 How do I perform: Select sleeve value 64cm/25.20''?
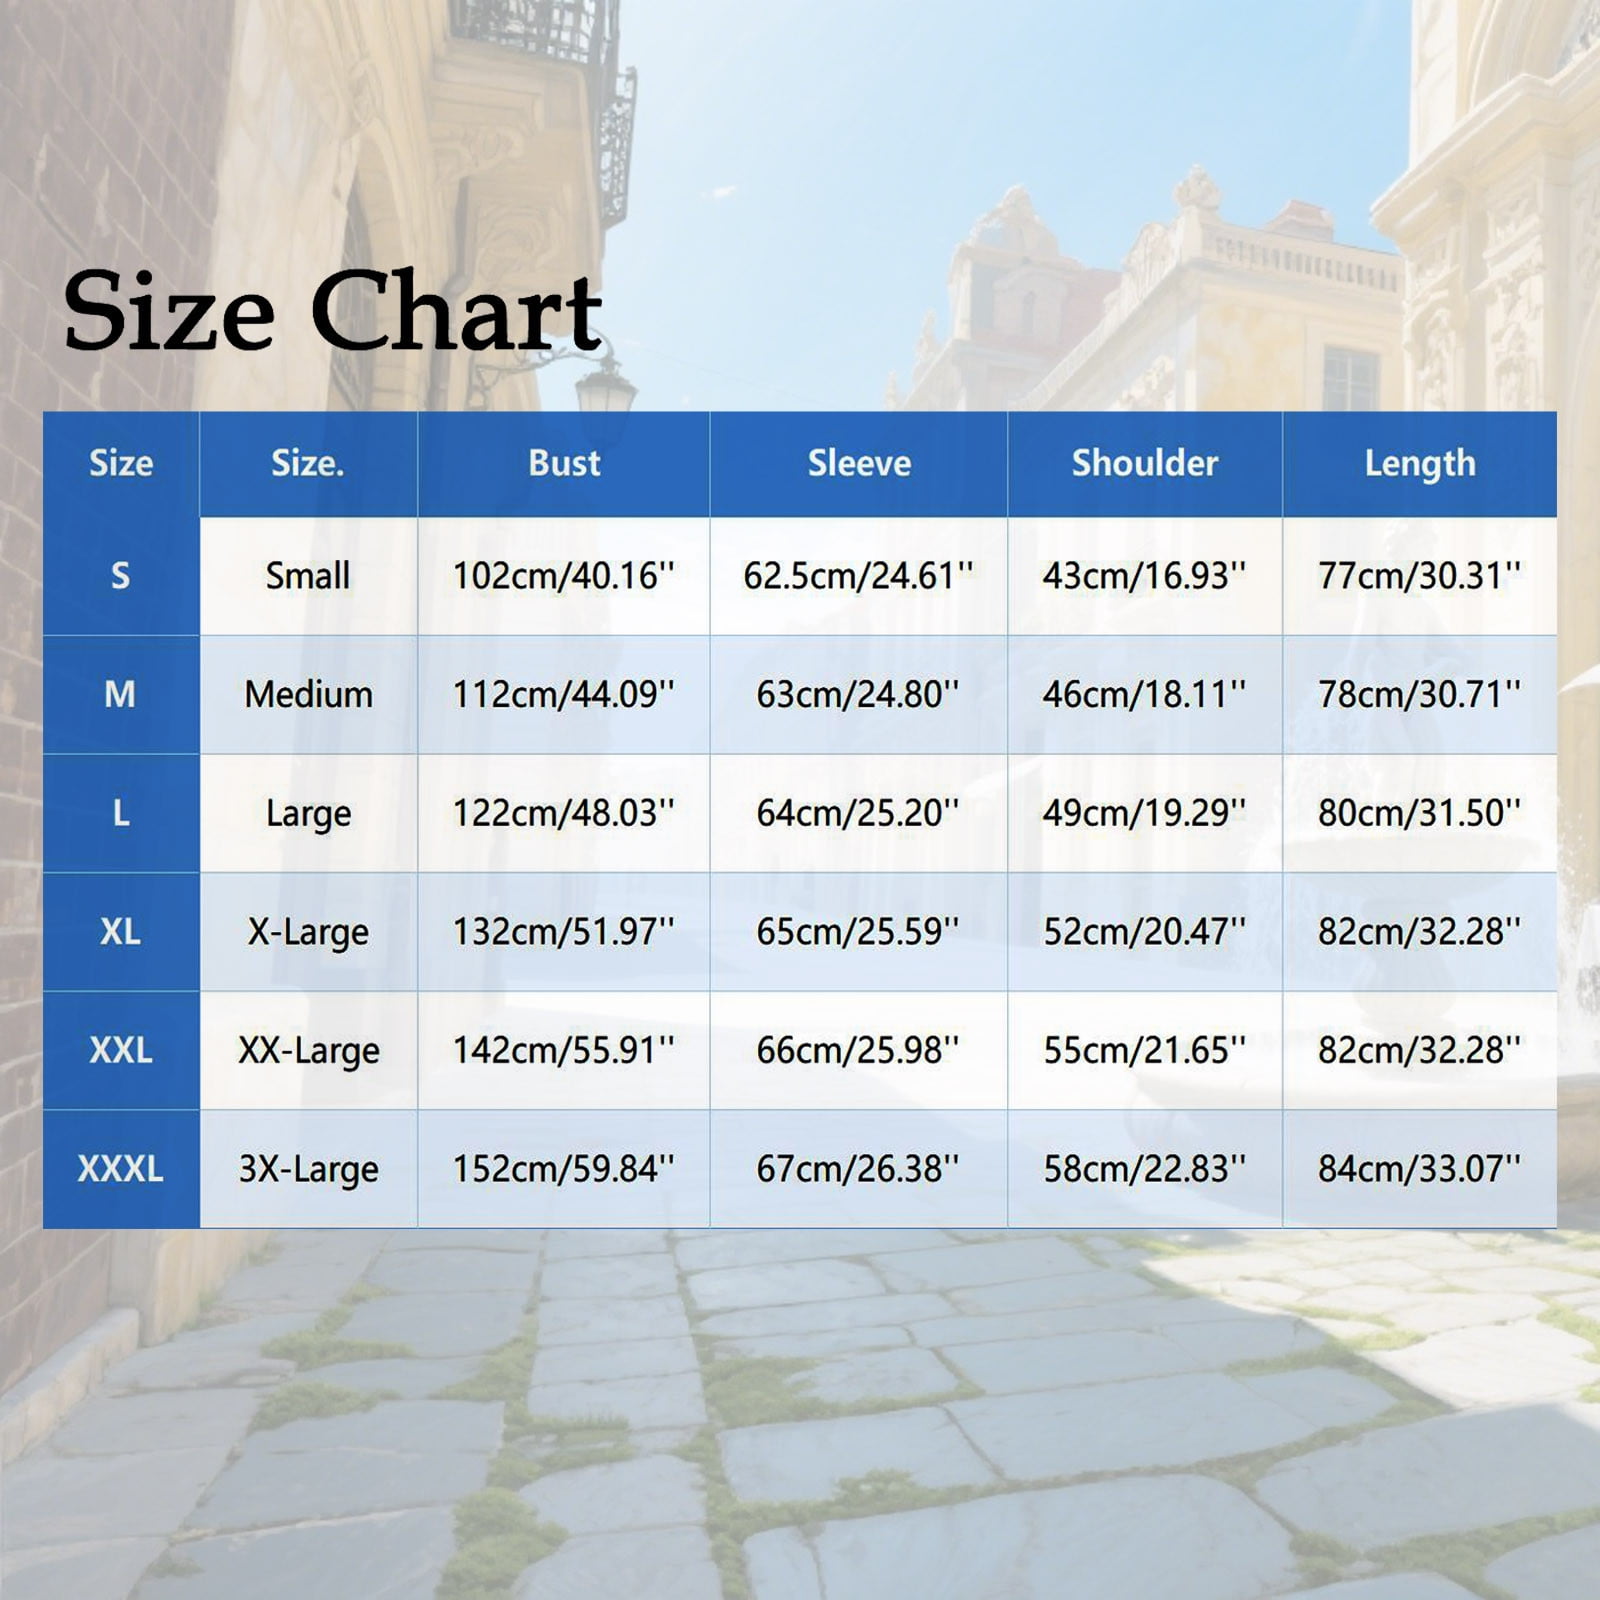pyautogui.click(x=858, y=813)
